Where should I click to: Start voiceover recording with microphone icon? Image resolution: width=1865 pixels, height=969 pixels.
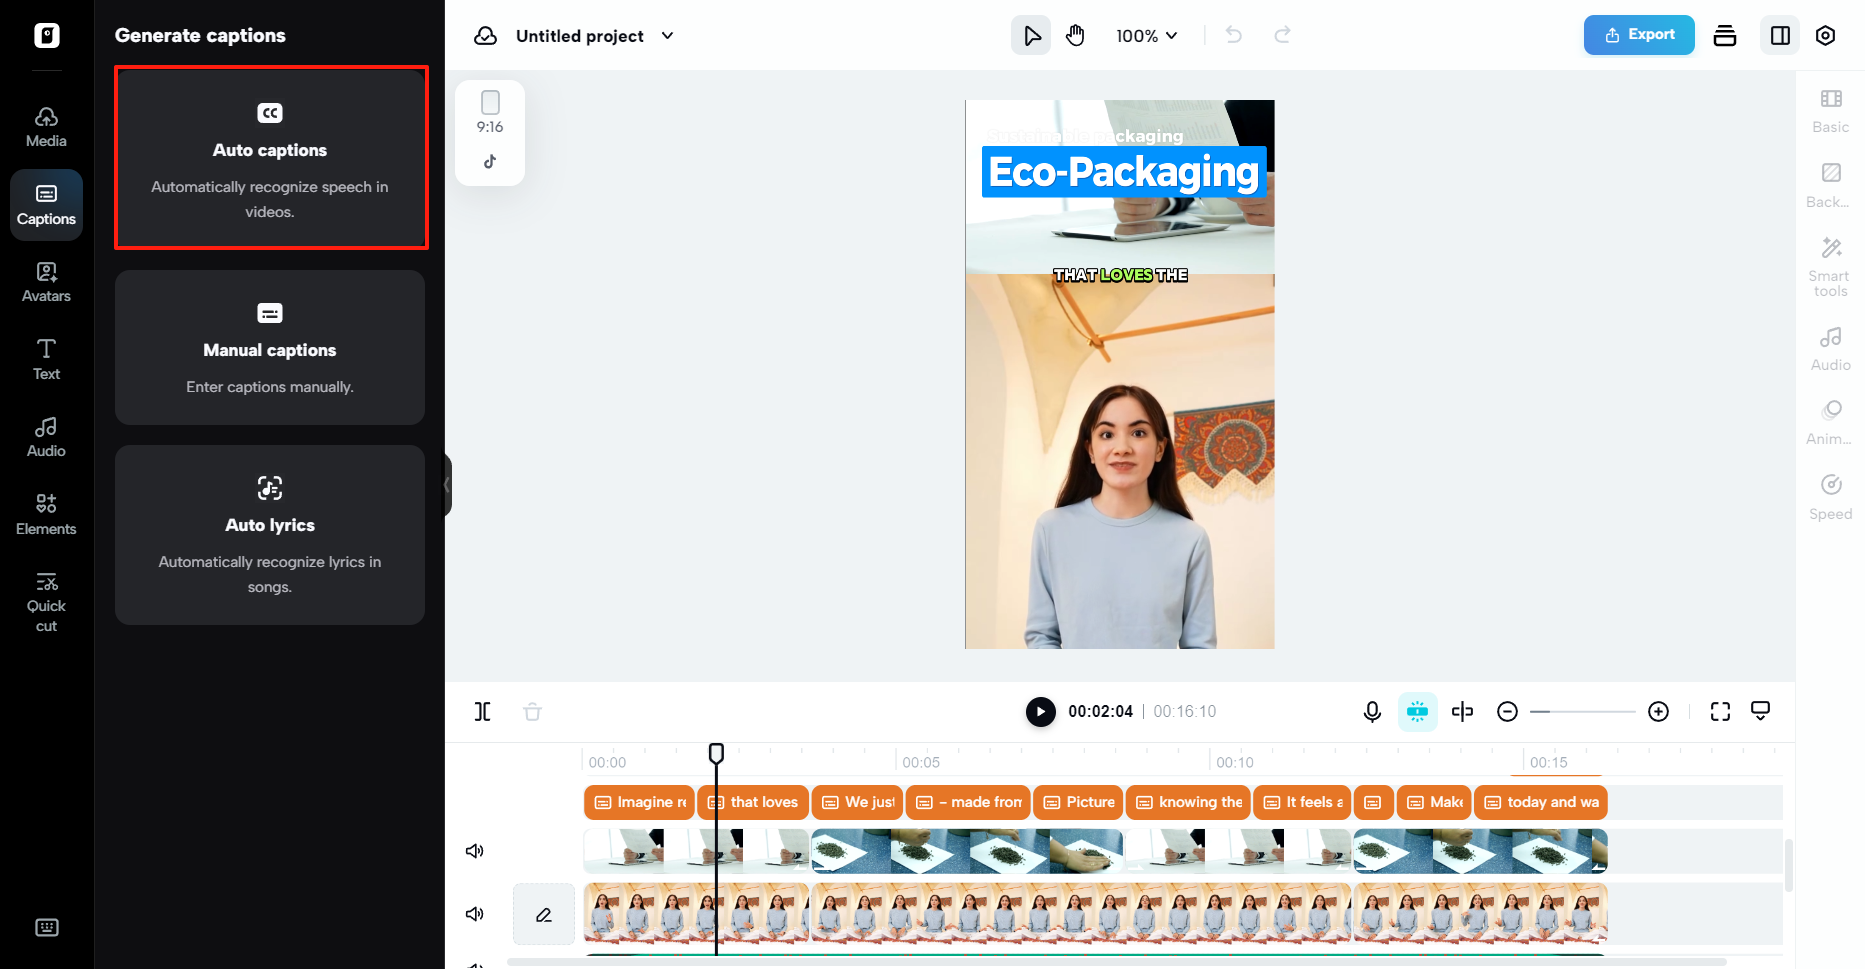click(1372, 711)
